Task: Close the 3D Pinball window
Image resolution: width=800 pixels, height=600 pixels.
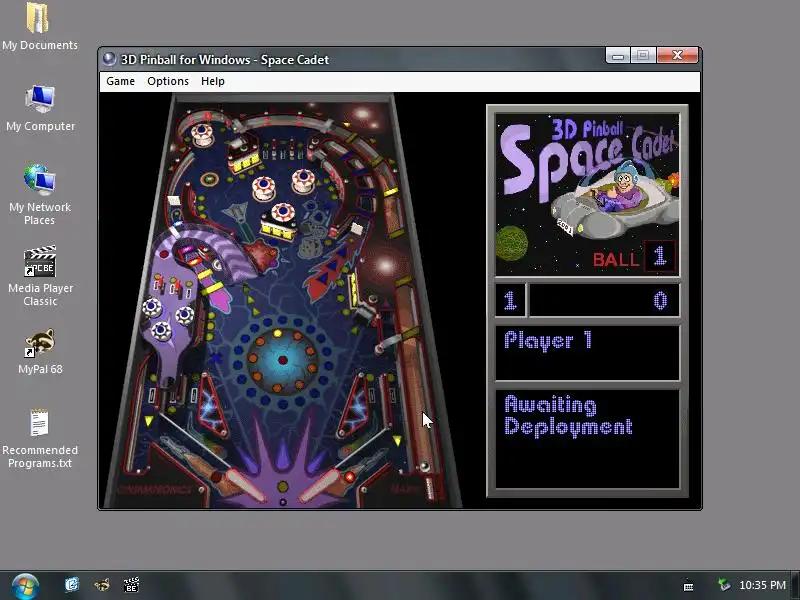Action: [x=678, y=55]
